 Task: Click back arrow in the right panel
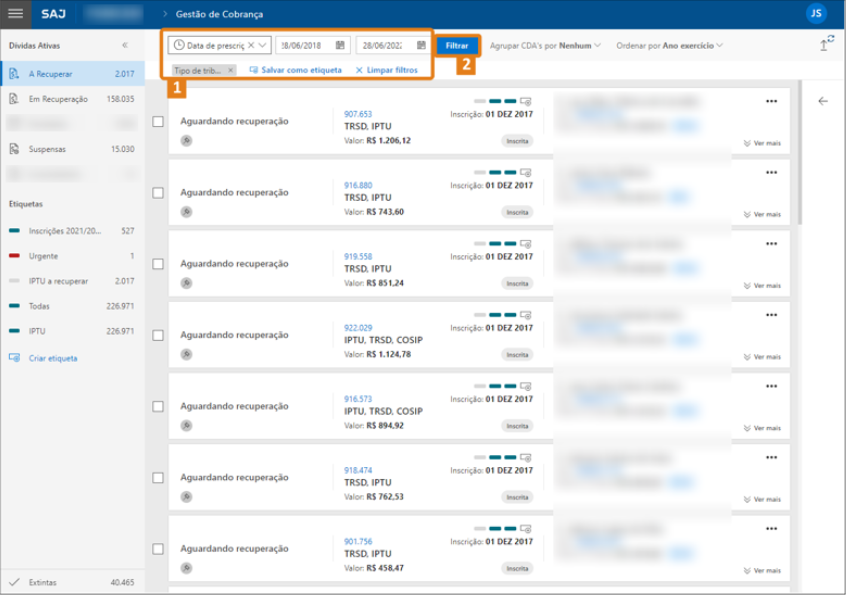coord(823,101)
